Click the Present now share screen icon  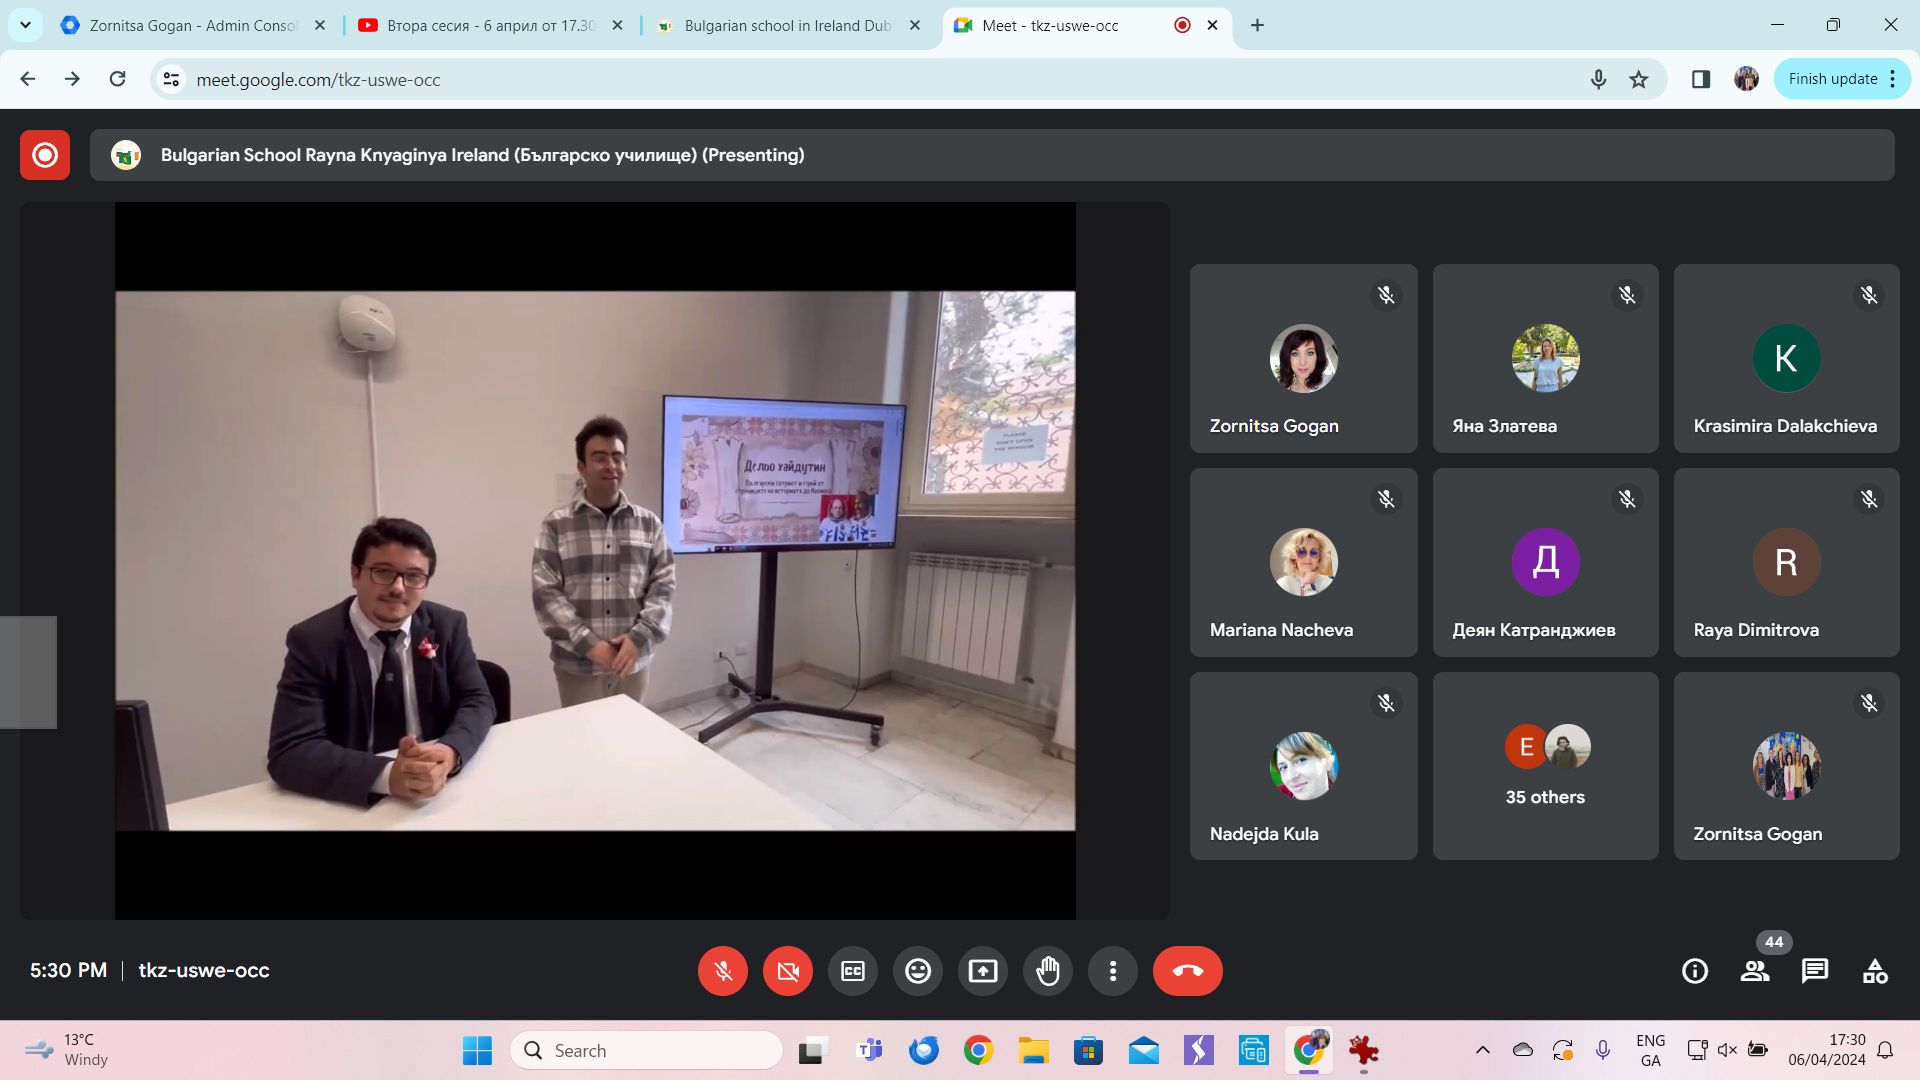coord(983,971)
